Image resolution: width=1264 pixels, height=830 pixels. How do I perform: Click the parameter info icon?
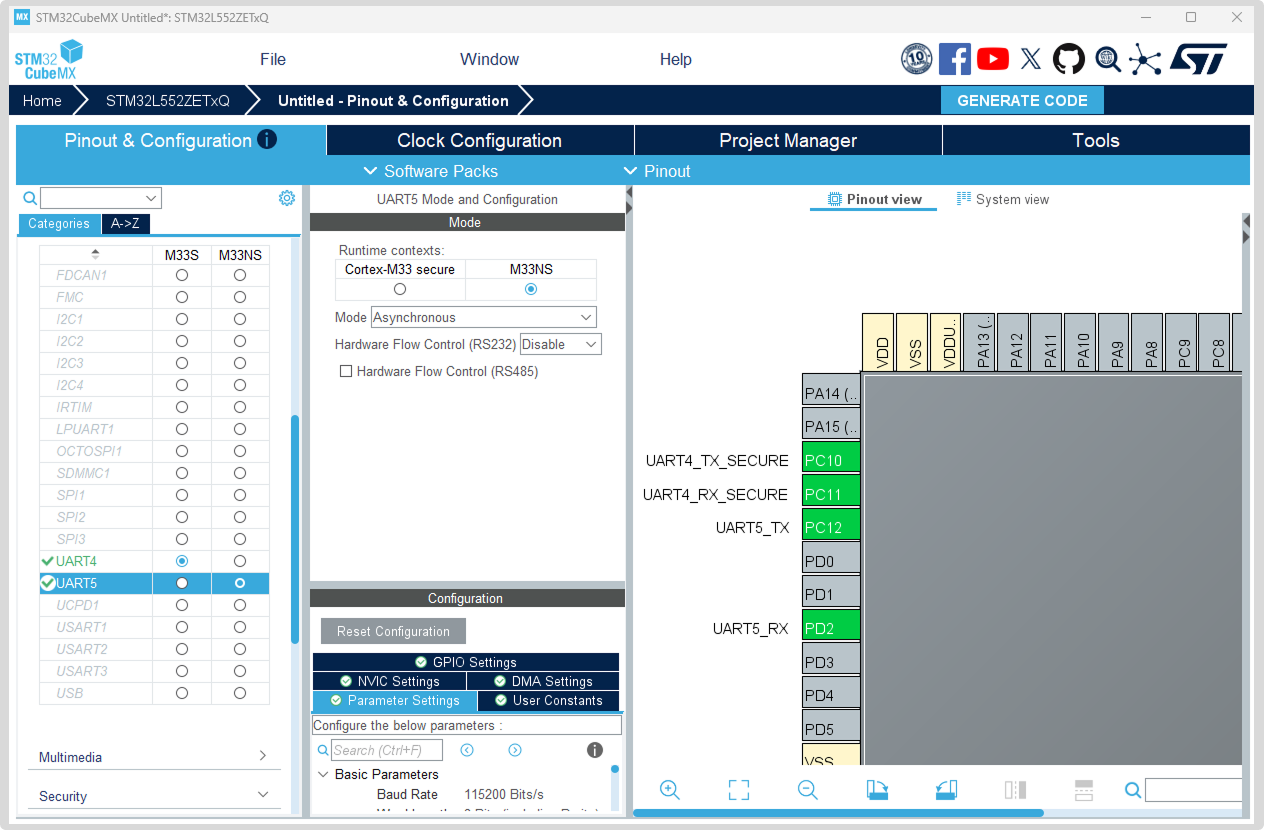(594, 750)
